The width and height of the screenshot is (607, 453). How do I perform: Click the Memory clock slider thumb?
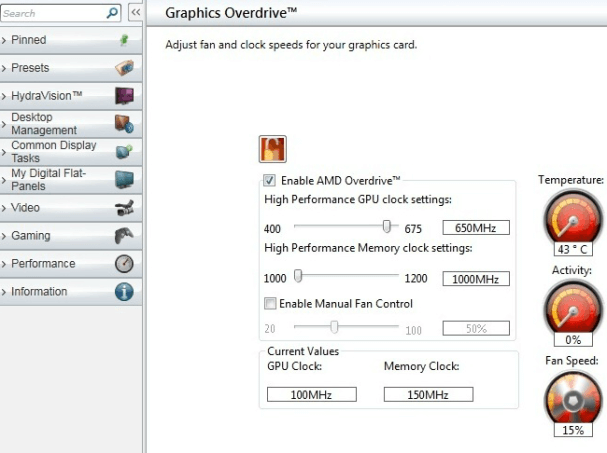(x=298, y=276)
